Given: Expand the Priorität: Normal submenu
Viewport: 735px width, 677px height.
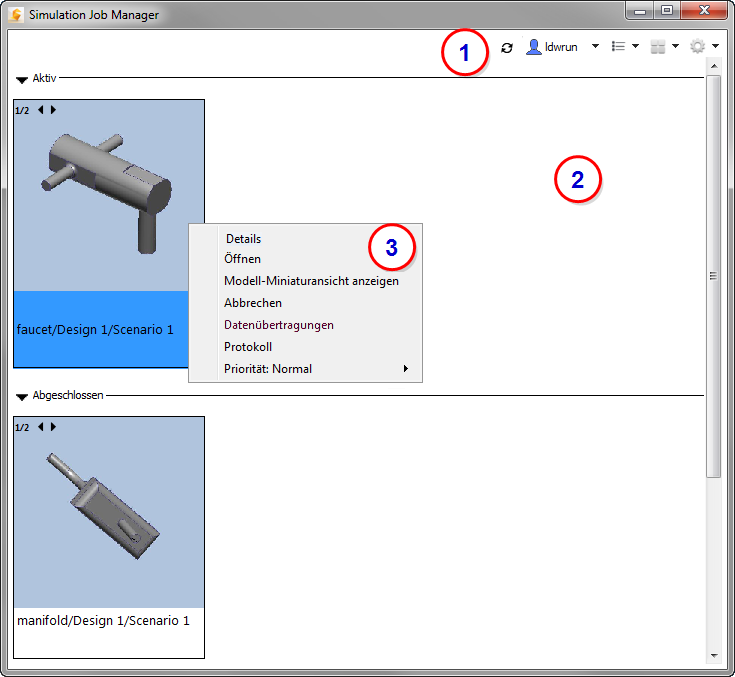Looking at the screenshot, I should [305, 369].
